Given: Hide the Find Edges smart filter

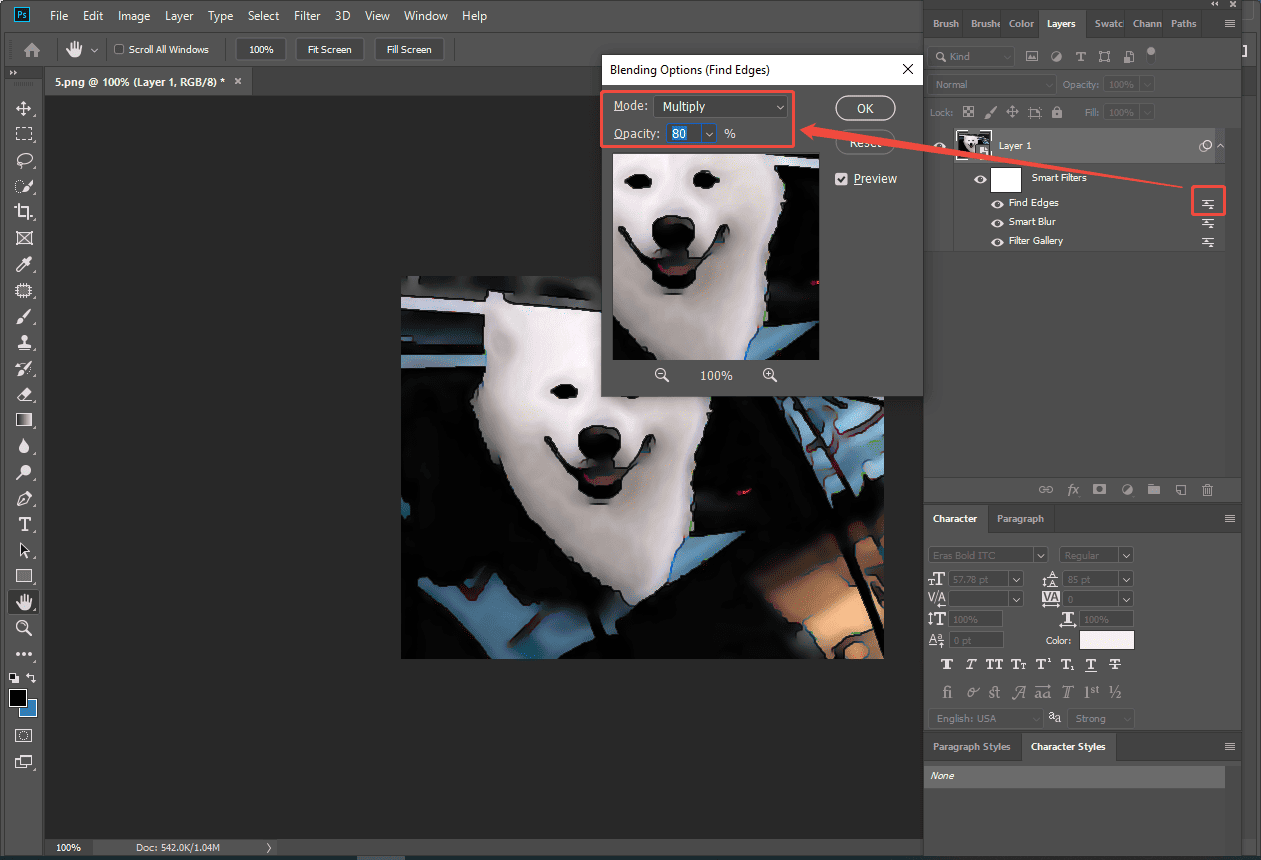Looking at the screenshot, I should (x=997, y=202).
